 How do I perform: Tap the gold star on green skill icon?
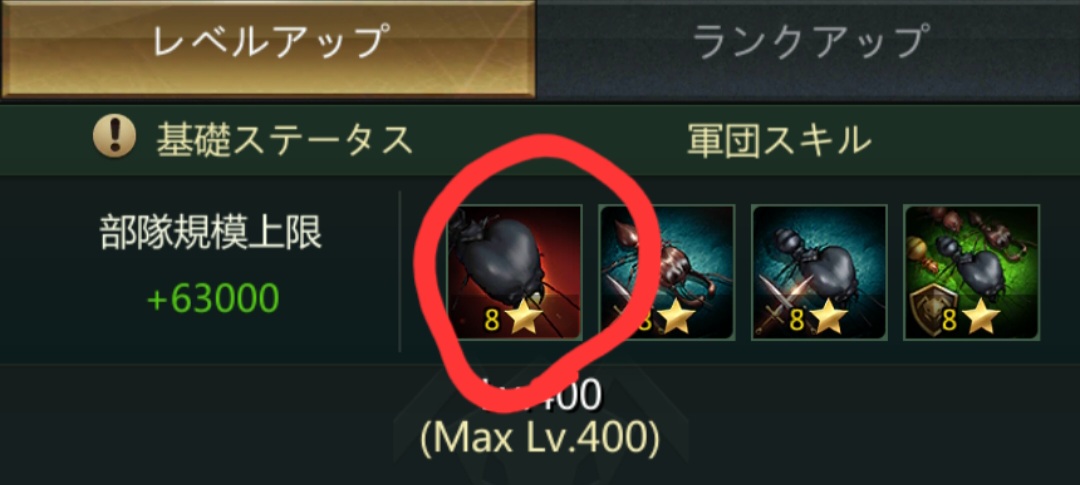(981, 319)
